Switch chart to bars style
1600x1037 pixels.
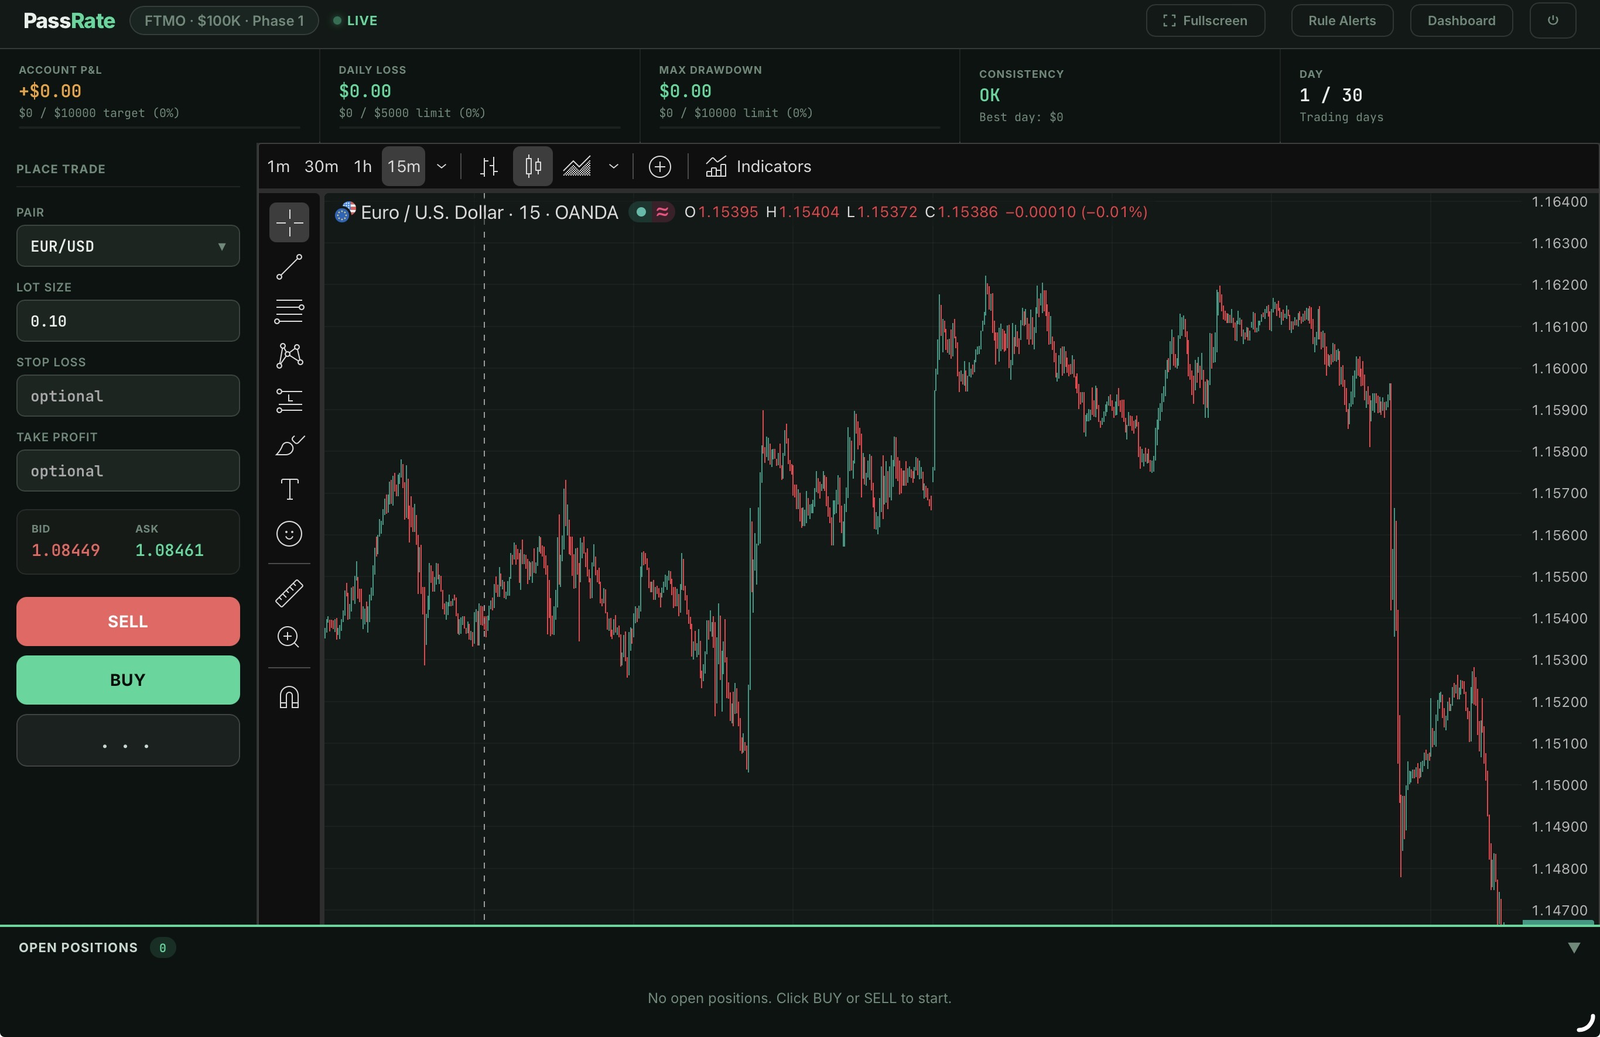click(x=489, y=166)
